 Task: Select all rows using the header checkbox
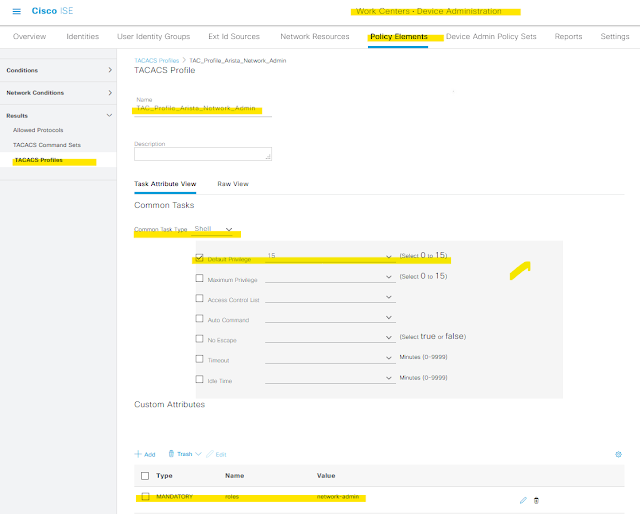pyautogui.click(x=145, y=476)
